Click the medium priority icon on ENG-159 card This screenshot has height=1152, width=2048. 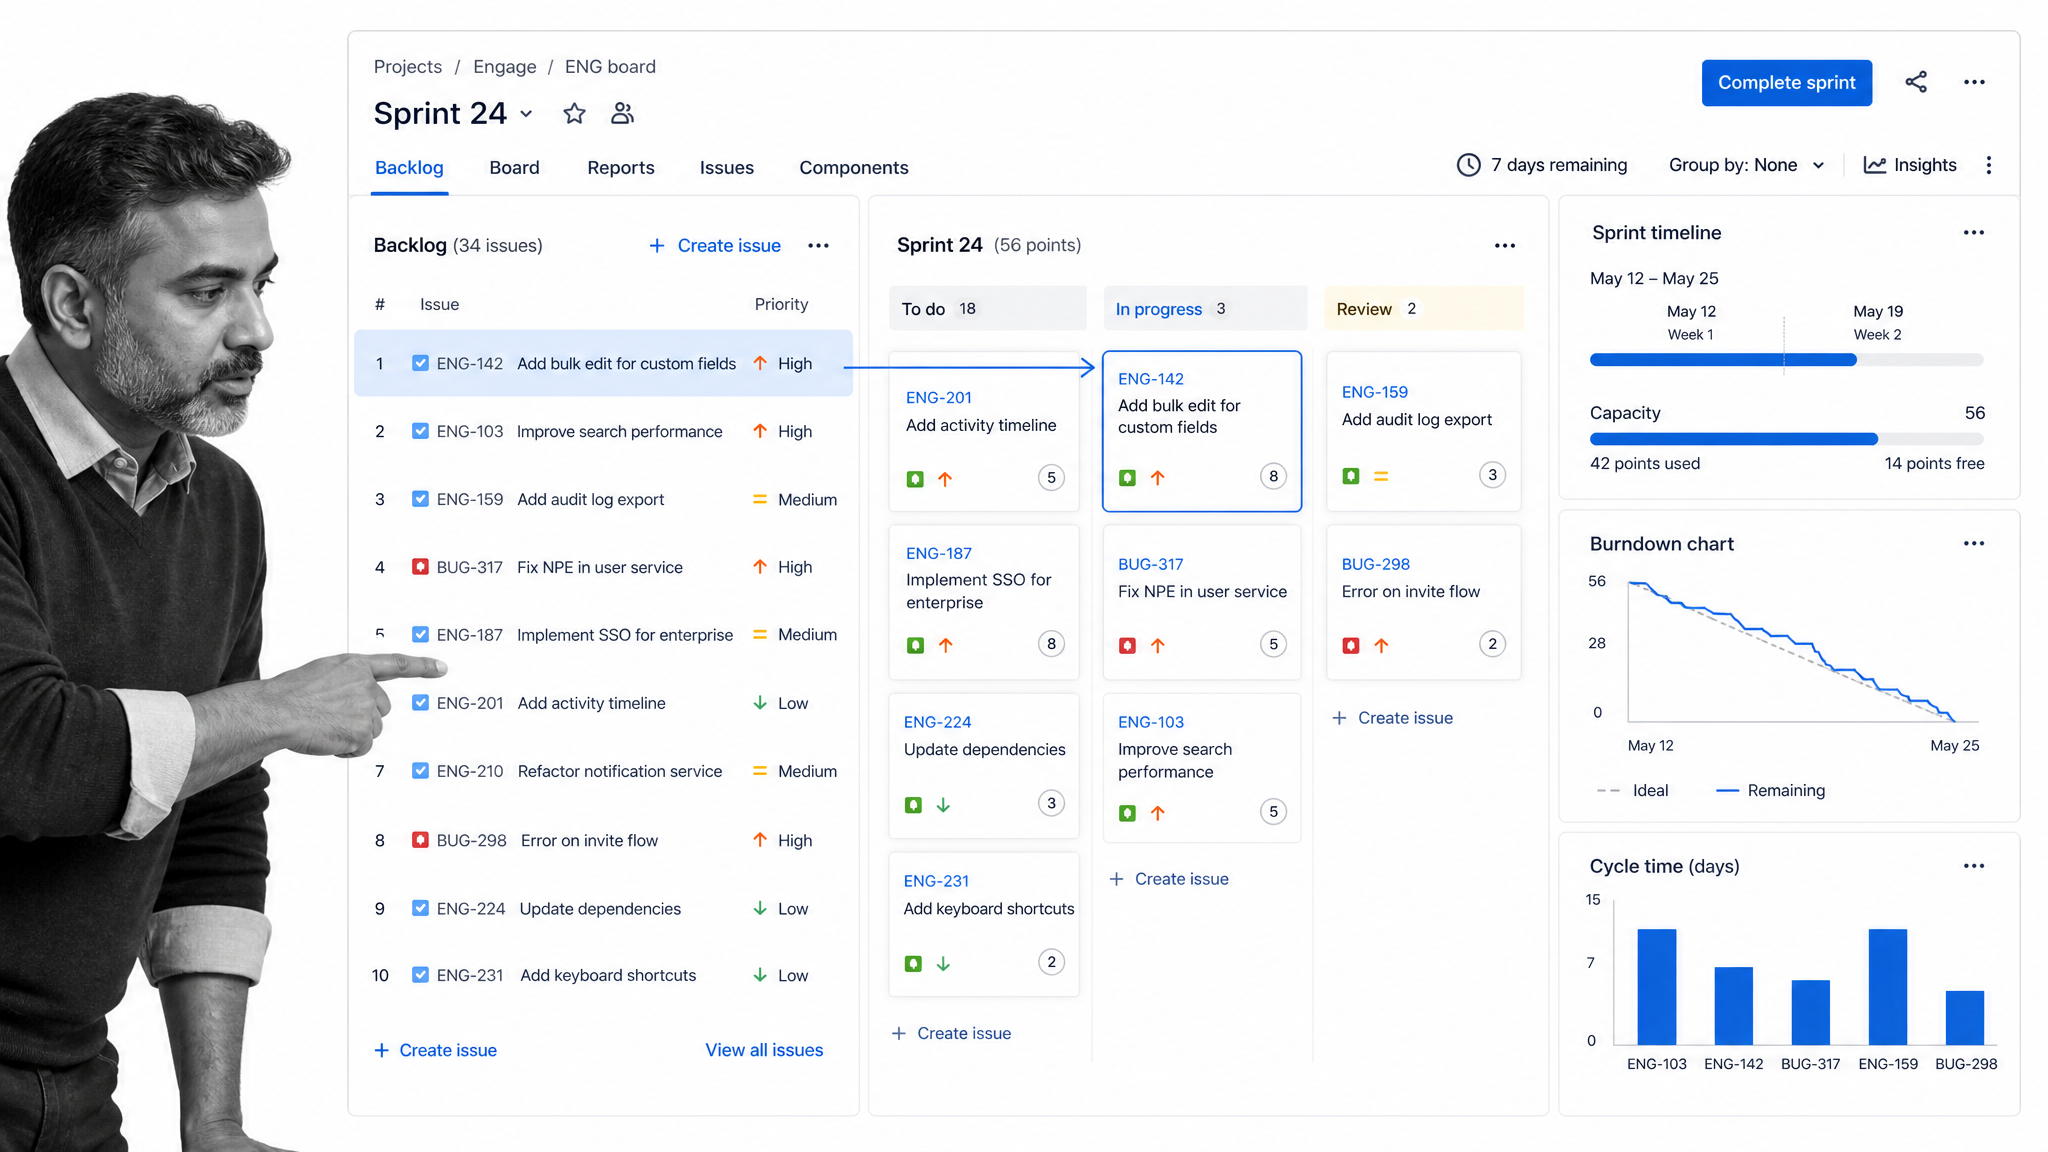coord(1381,477)
